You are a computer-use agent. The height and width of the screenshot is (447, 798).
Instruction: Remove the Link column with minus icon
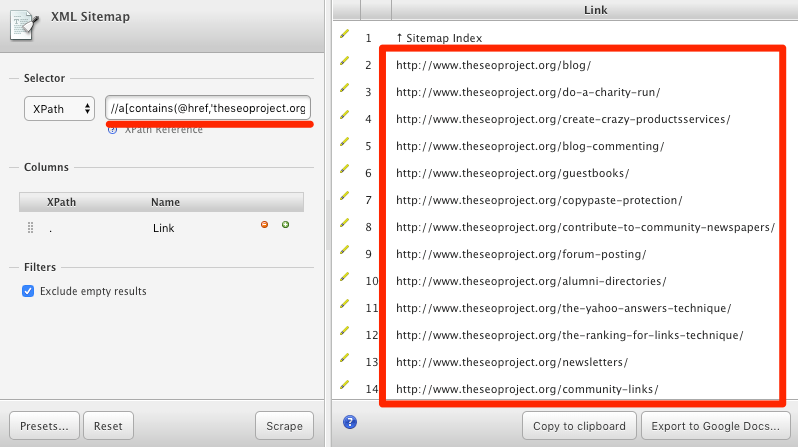click(264, 225)
